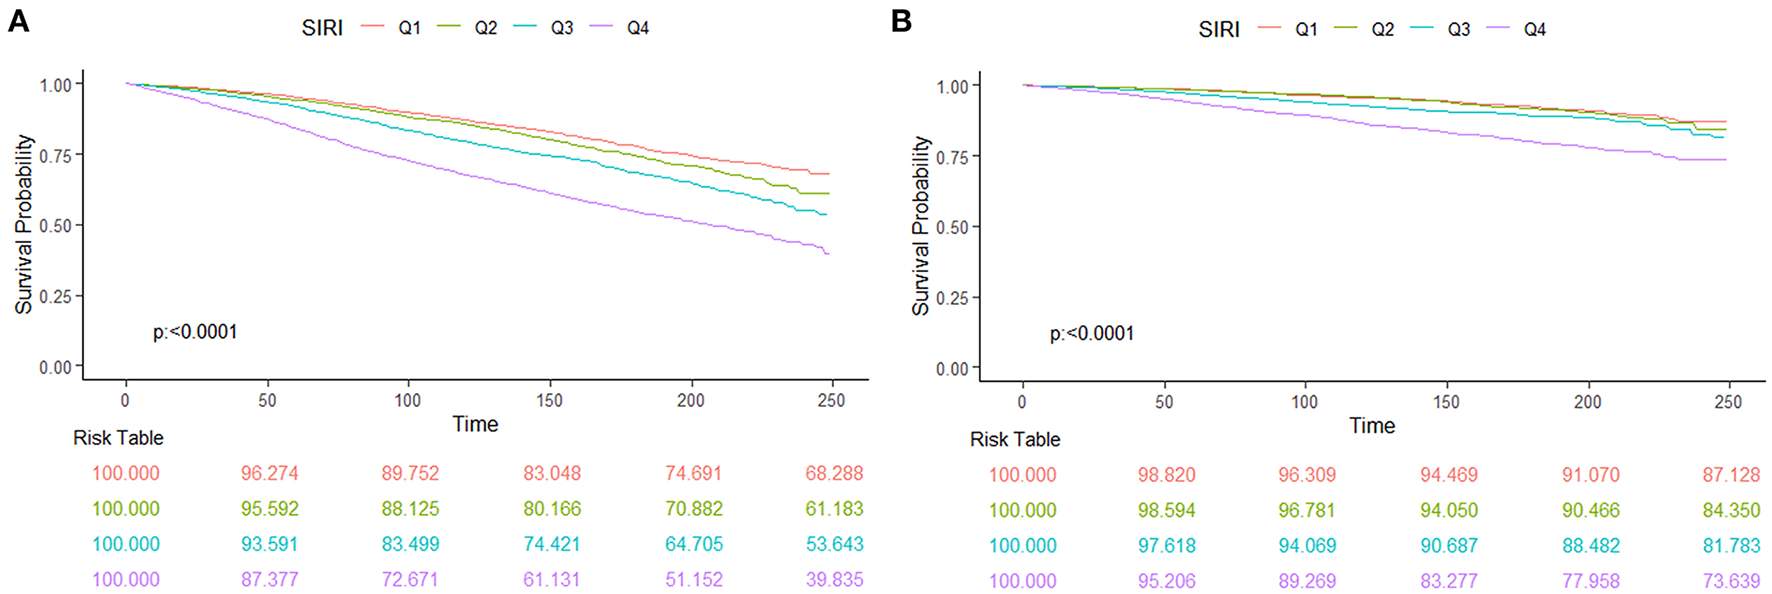
Task: Select the Q4 legend swatch in panel B
Action: [x=1498, y=29]
